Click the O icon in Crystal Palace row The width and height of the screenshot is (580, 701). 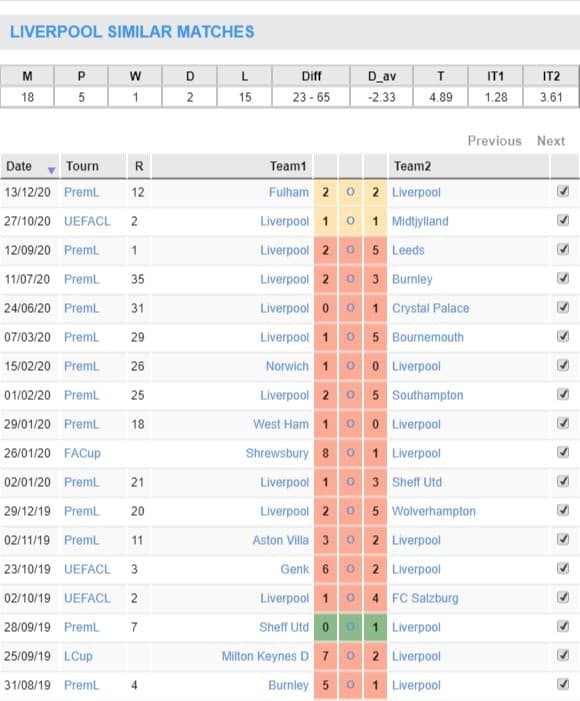[x=351, y=308]
